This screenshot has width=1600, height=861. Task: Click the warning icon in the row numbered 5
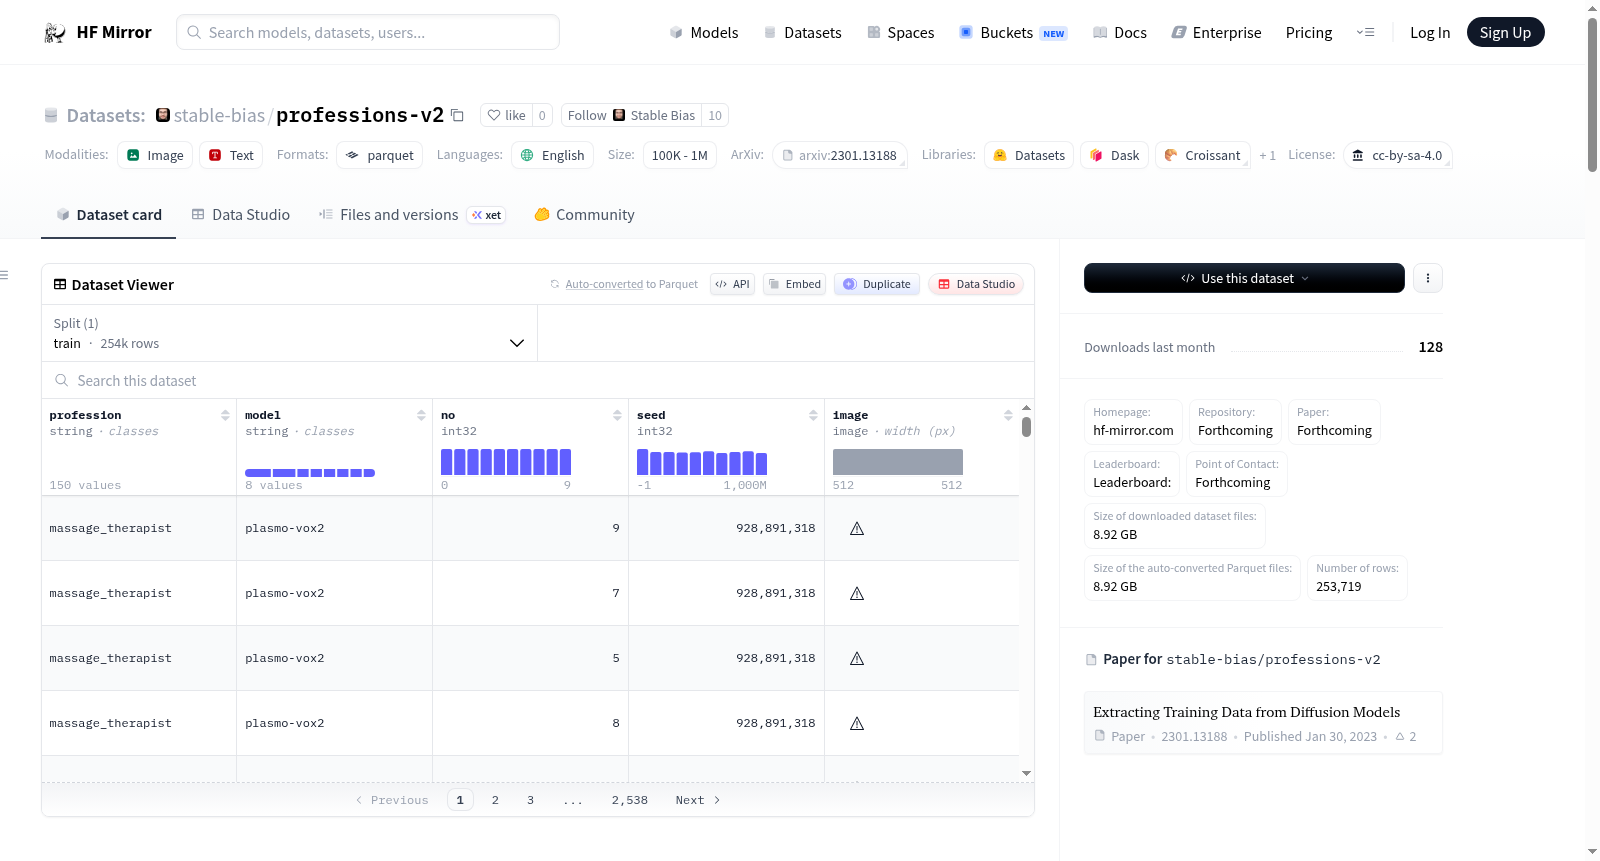click(x=857, y=658)
